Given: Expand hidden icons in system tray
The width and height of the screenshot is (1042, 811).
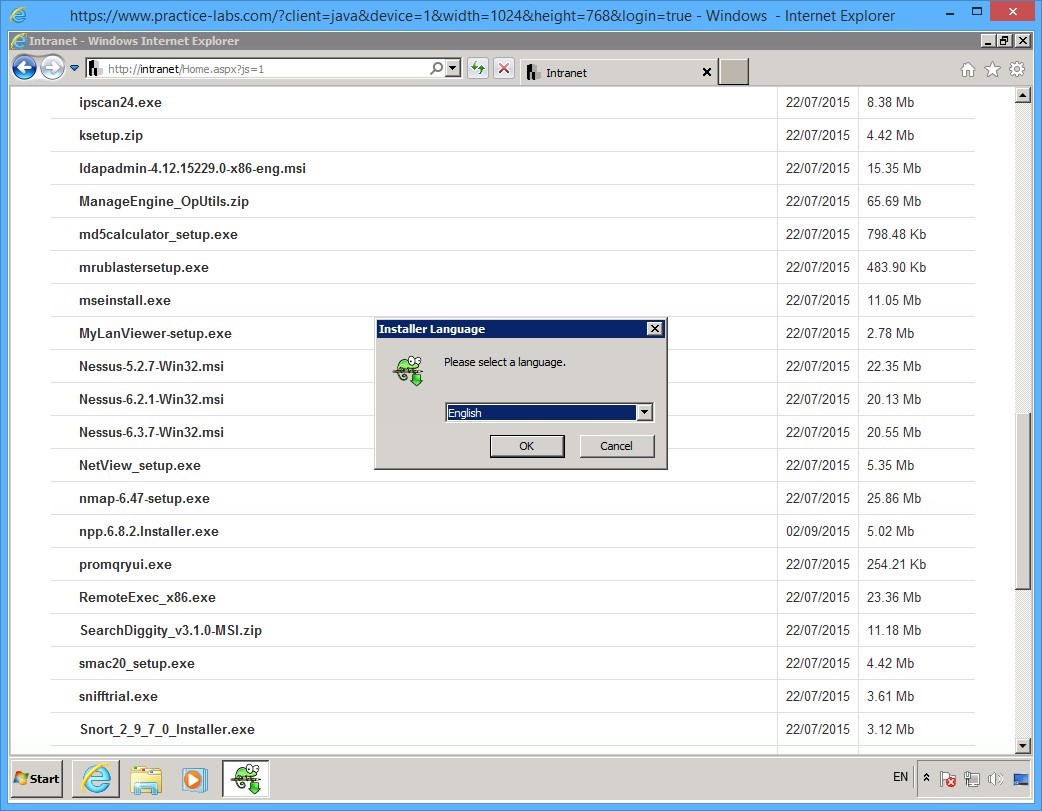Looking at the screenshot, I should [x=926, y=778].
